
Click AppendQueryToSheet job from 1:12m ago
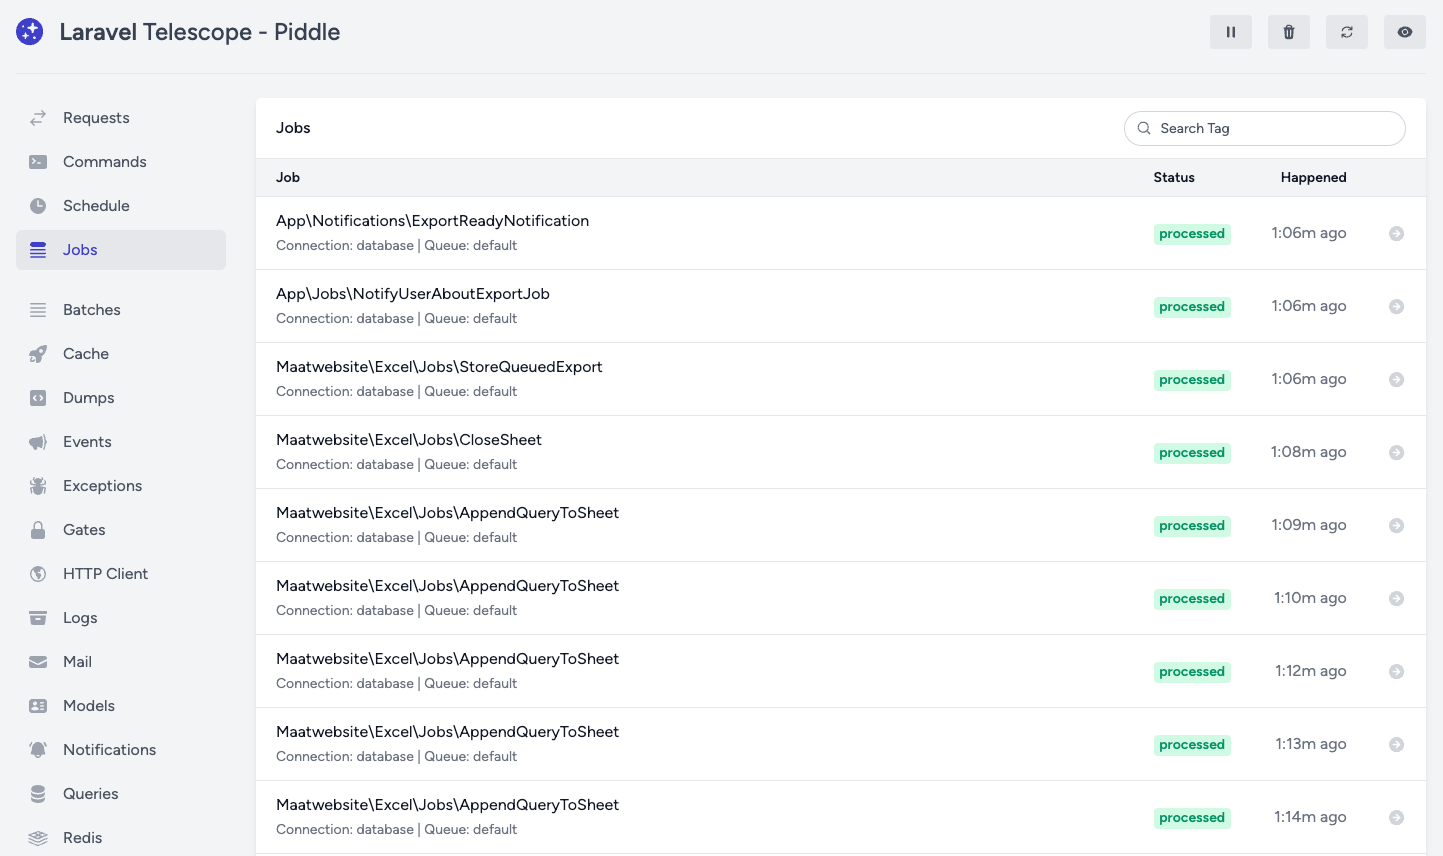click(x=447, y=659)
